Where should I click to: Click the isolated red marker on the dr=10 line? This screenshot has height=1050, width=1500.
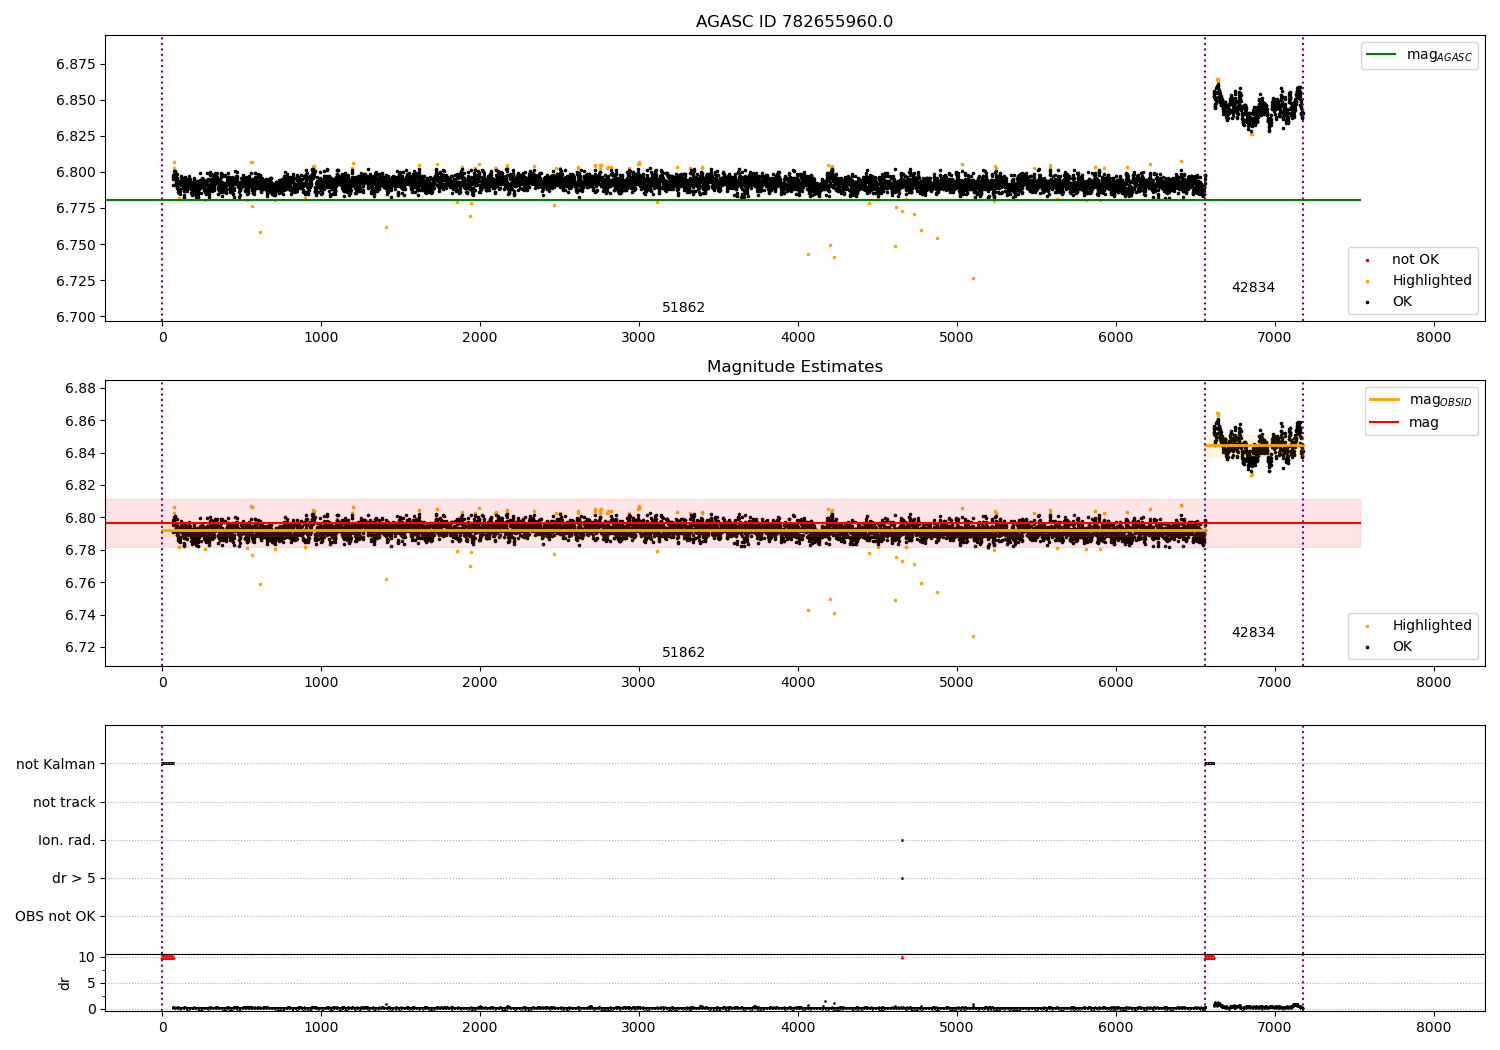pyautogui.click(x=902, y=957)
